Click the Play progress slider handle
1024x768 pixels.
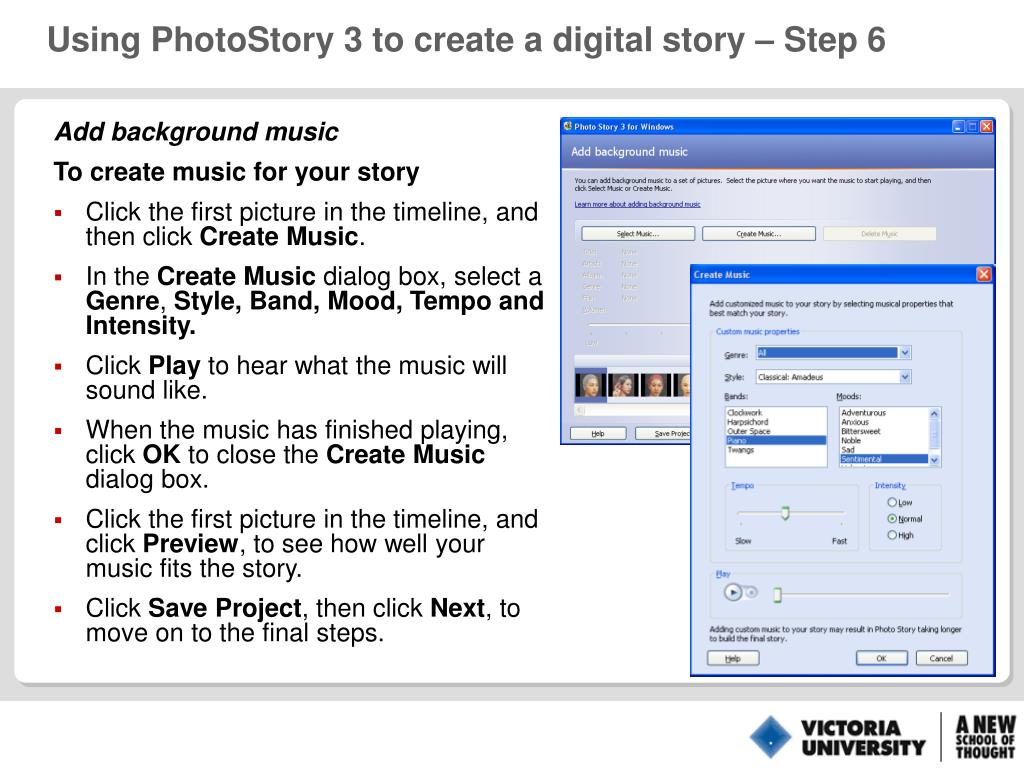click(x=777, y=594)
